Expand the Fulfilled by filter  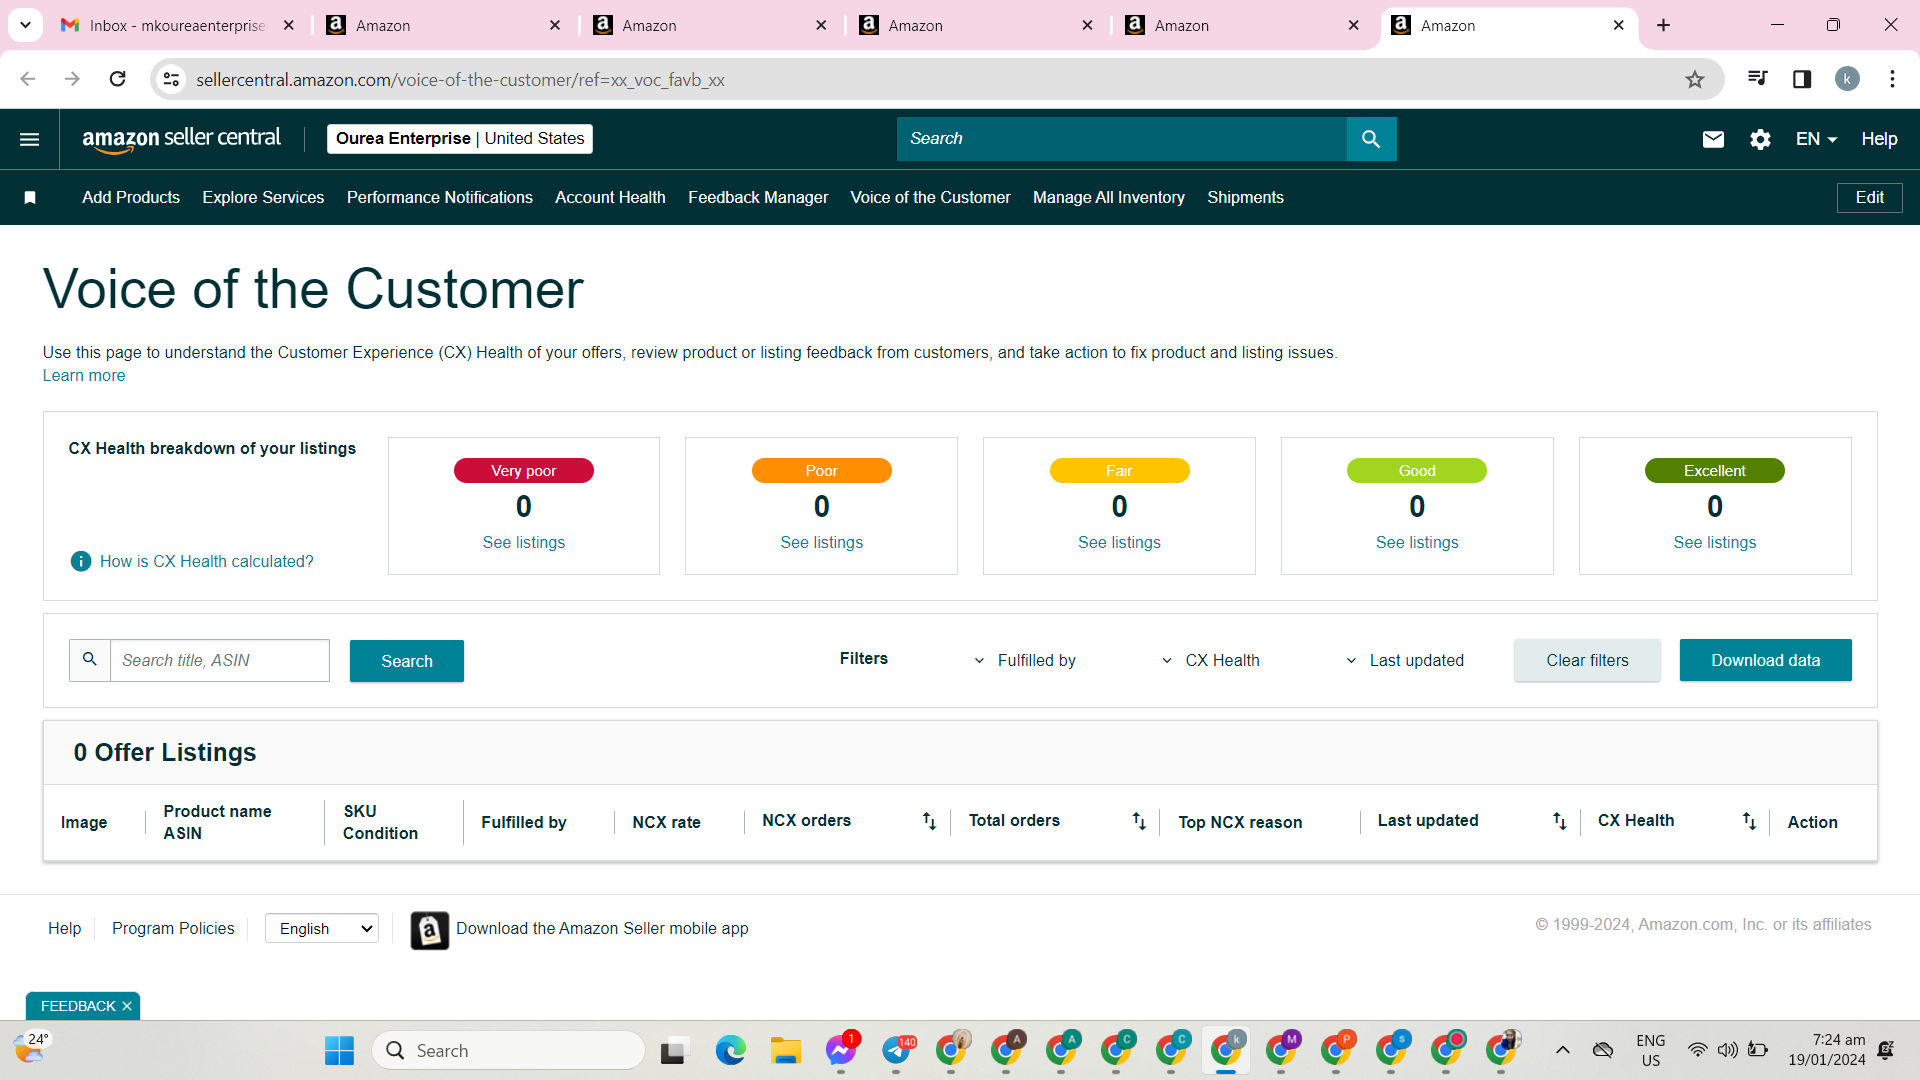pyautogui.click(x=1025, y=661)
